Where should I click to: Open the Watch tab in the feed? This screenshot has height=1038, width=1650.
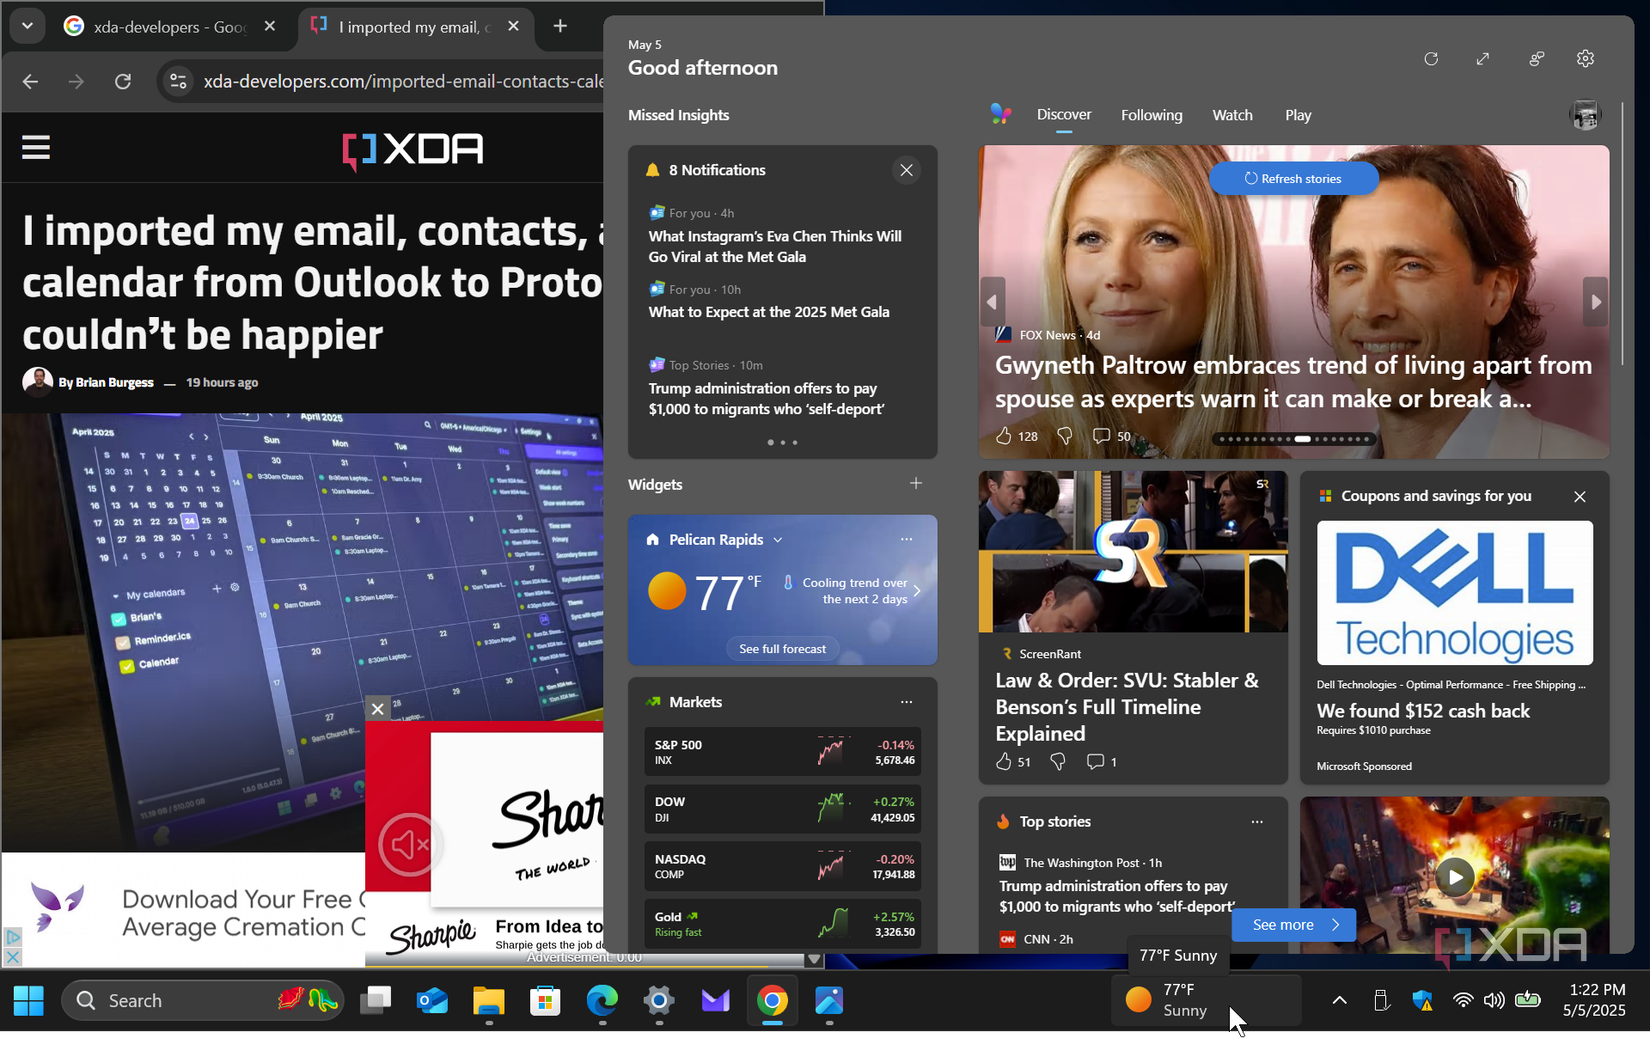(x=1232, y=115)
